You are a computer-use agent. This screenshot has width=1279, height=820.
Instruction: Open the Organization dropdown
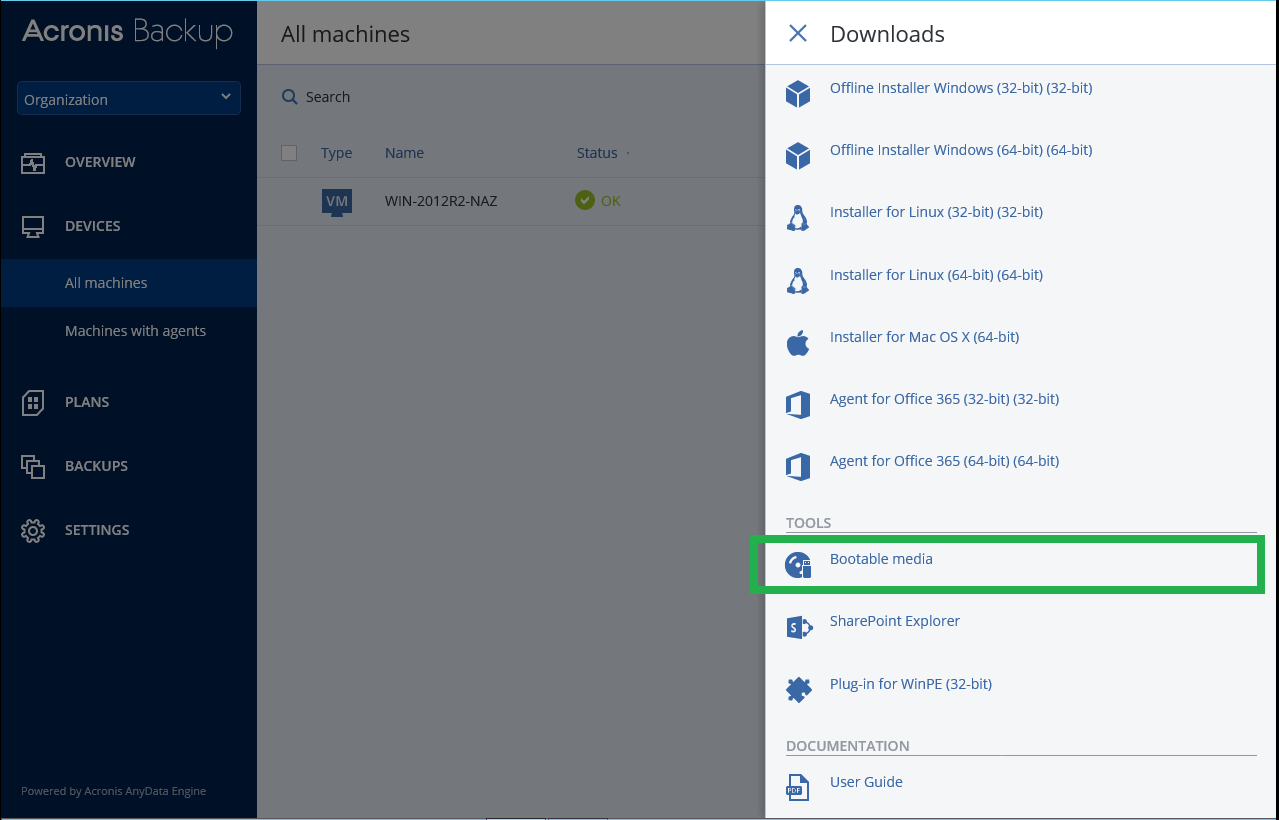(129, 99)
